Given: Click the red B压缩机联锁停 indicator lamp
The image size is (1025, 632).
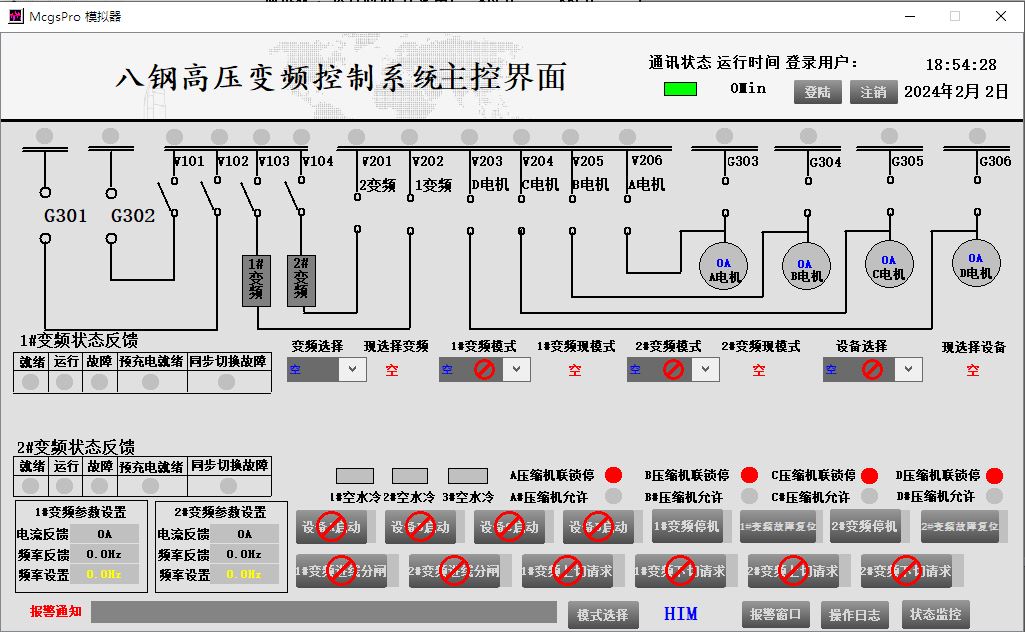Looking at the screenshot, I should coord(749,474).
